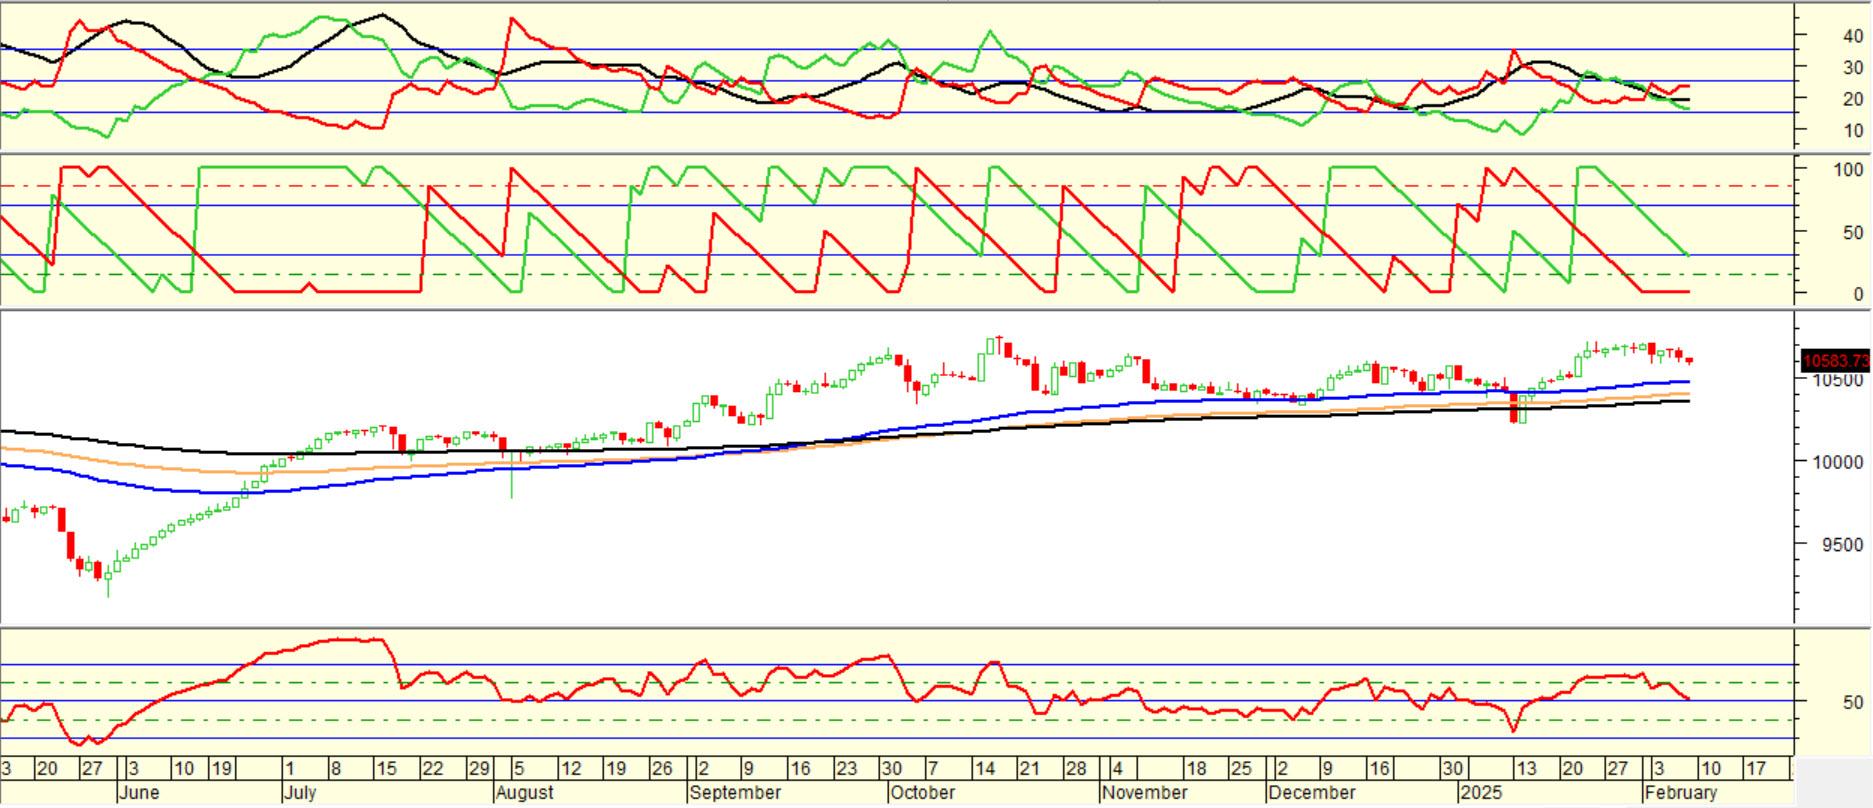
Task: Click date label 15 in July
Action: click(x=386, y=769)
